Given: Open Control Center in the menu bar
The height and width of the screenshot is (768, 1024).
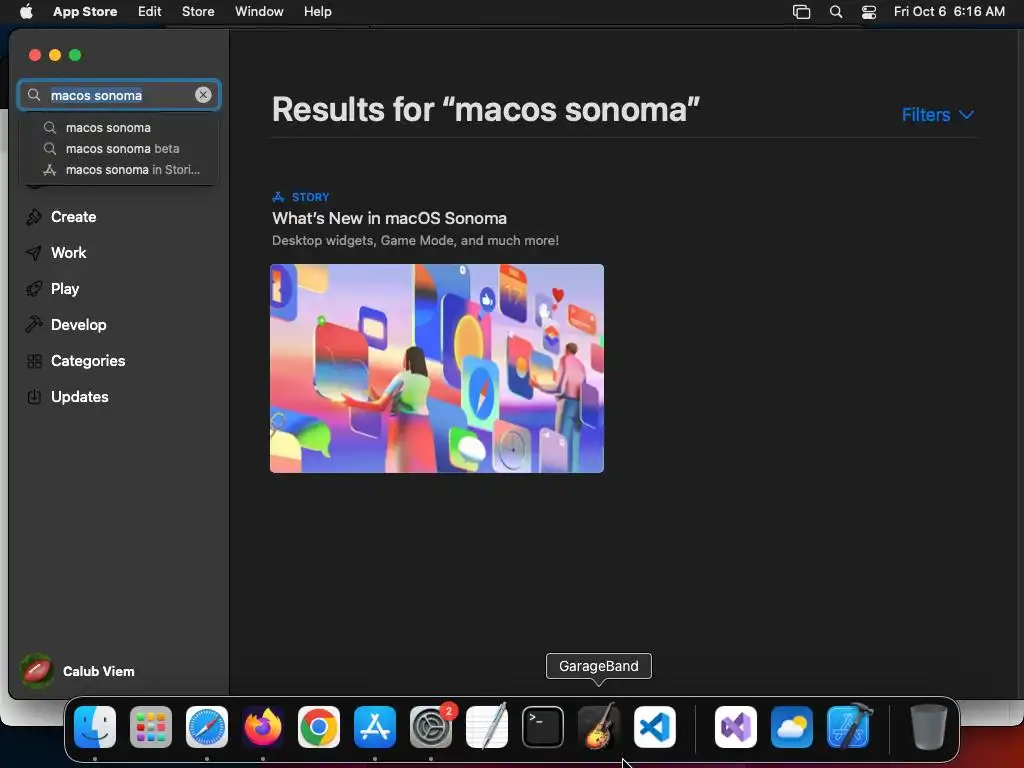Looking at the screenshot, I should coord(869,12).
